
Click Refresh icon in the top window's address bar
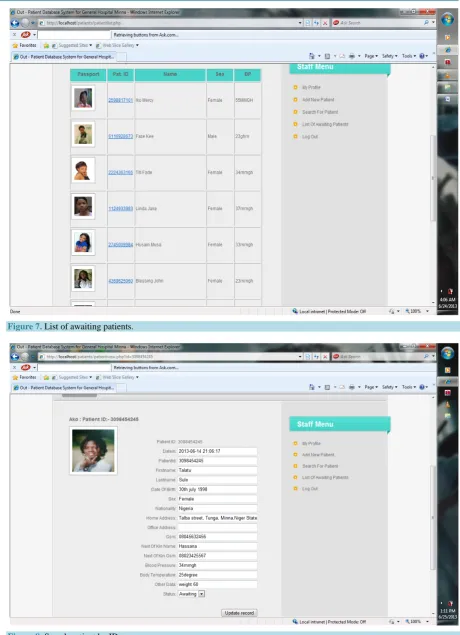click(x=316, y=23)
